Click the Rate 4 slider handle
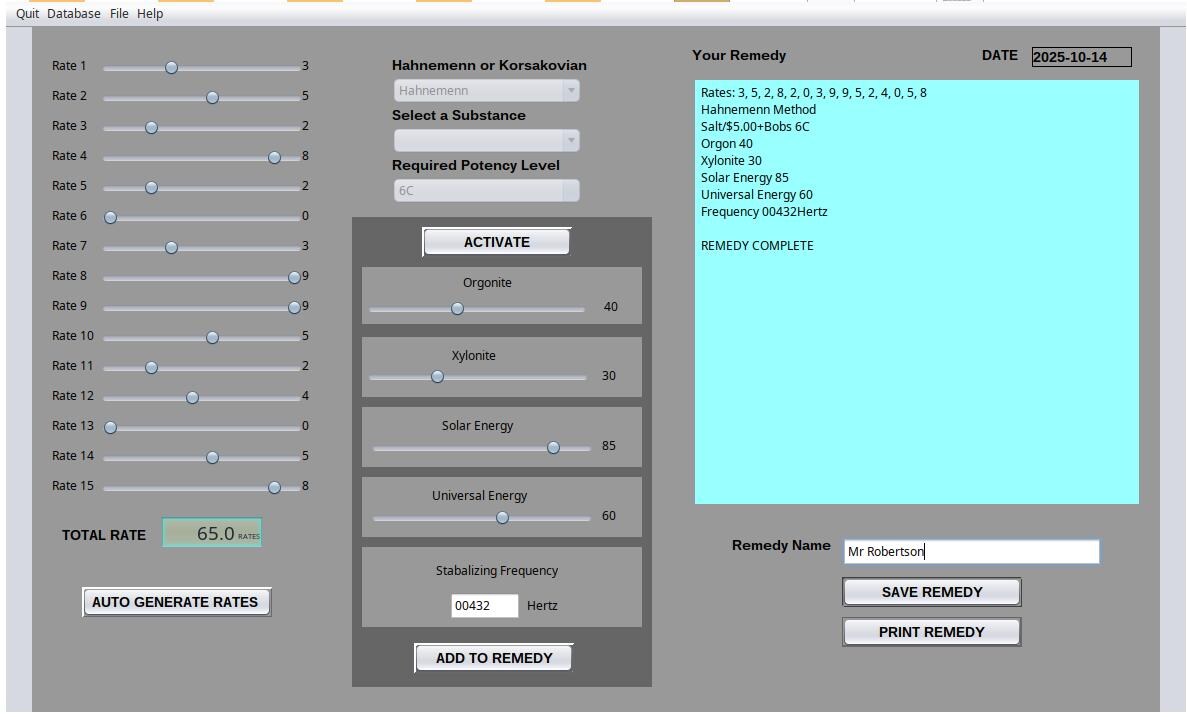Screen dimensions: 1187x717 point(274,157)
